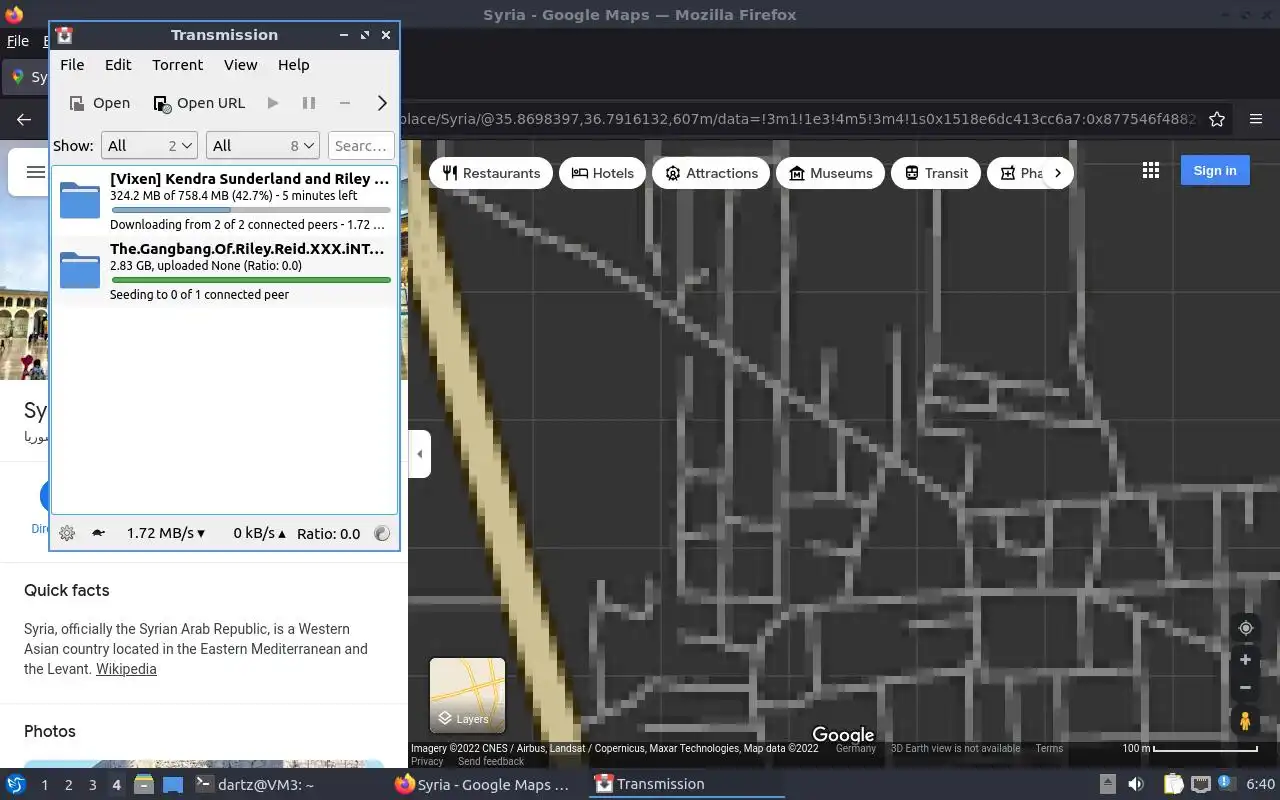Click the 0 kB/s upload speed indicator

259,534
